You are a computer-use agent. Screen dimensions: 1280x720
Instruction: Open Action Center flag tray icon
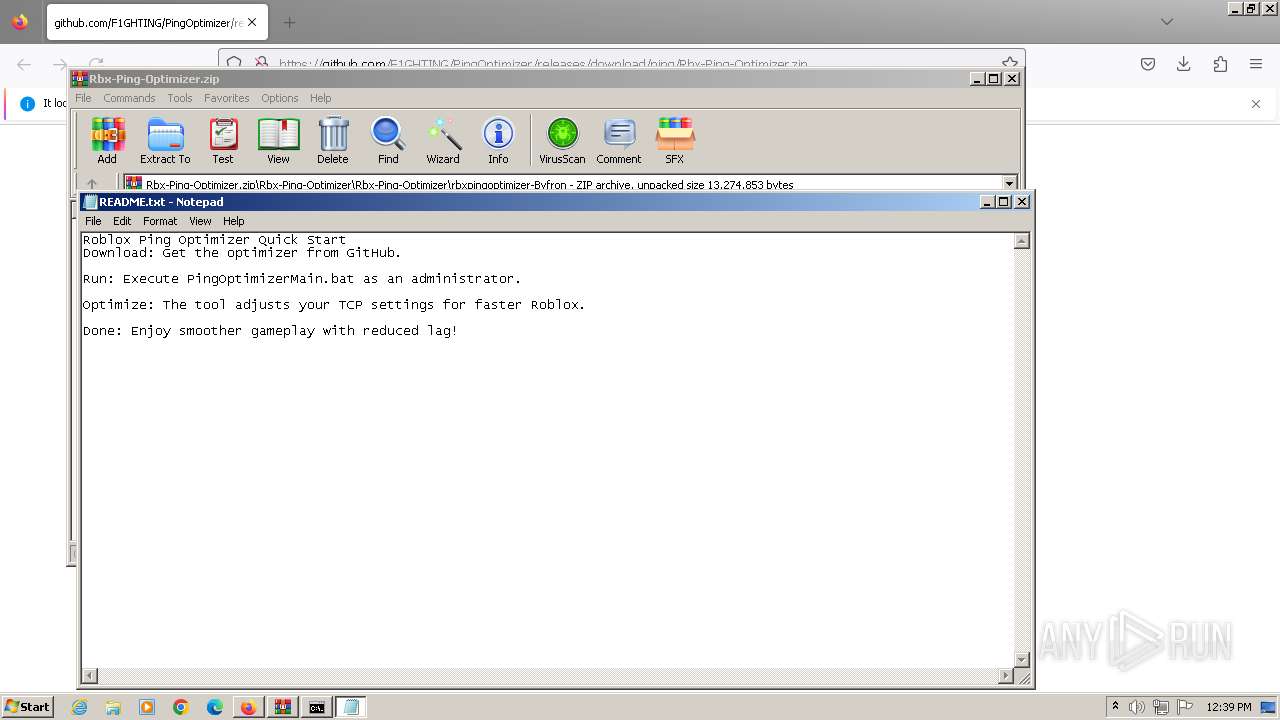pos(1185,707)
